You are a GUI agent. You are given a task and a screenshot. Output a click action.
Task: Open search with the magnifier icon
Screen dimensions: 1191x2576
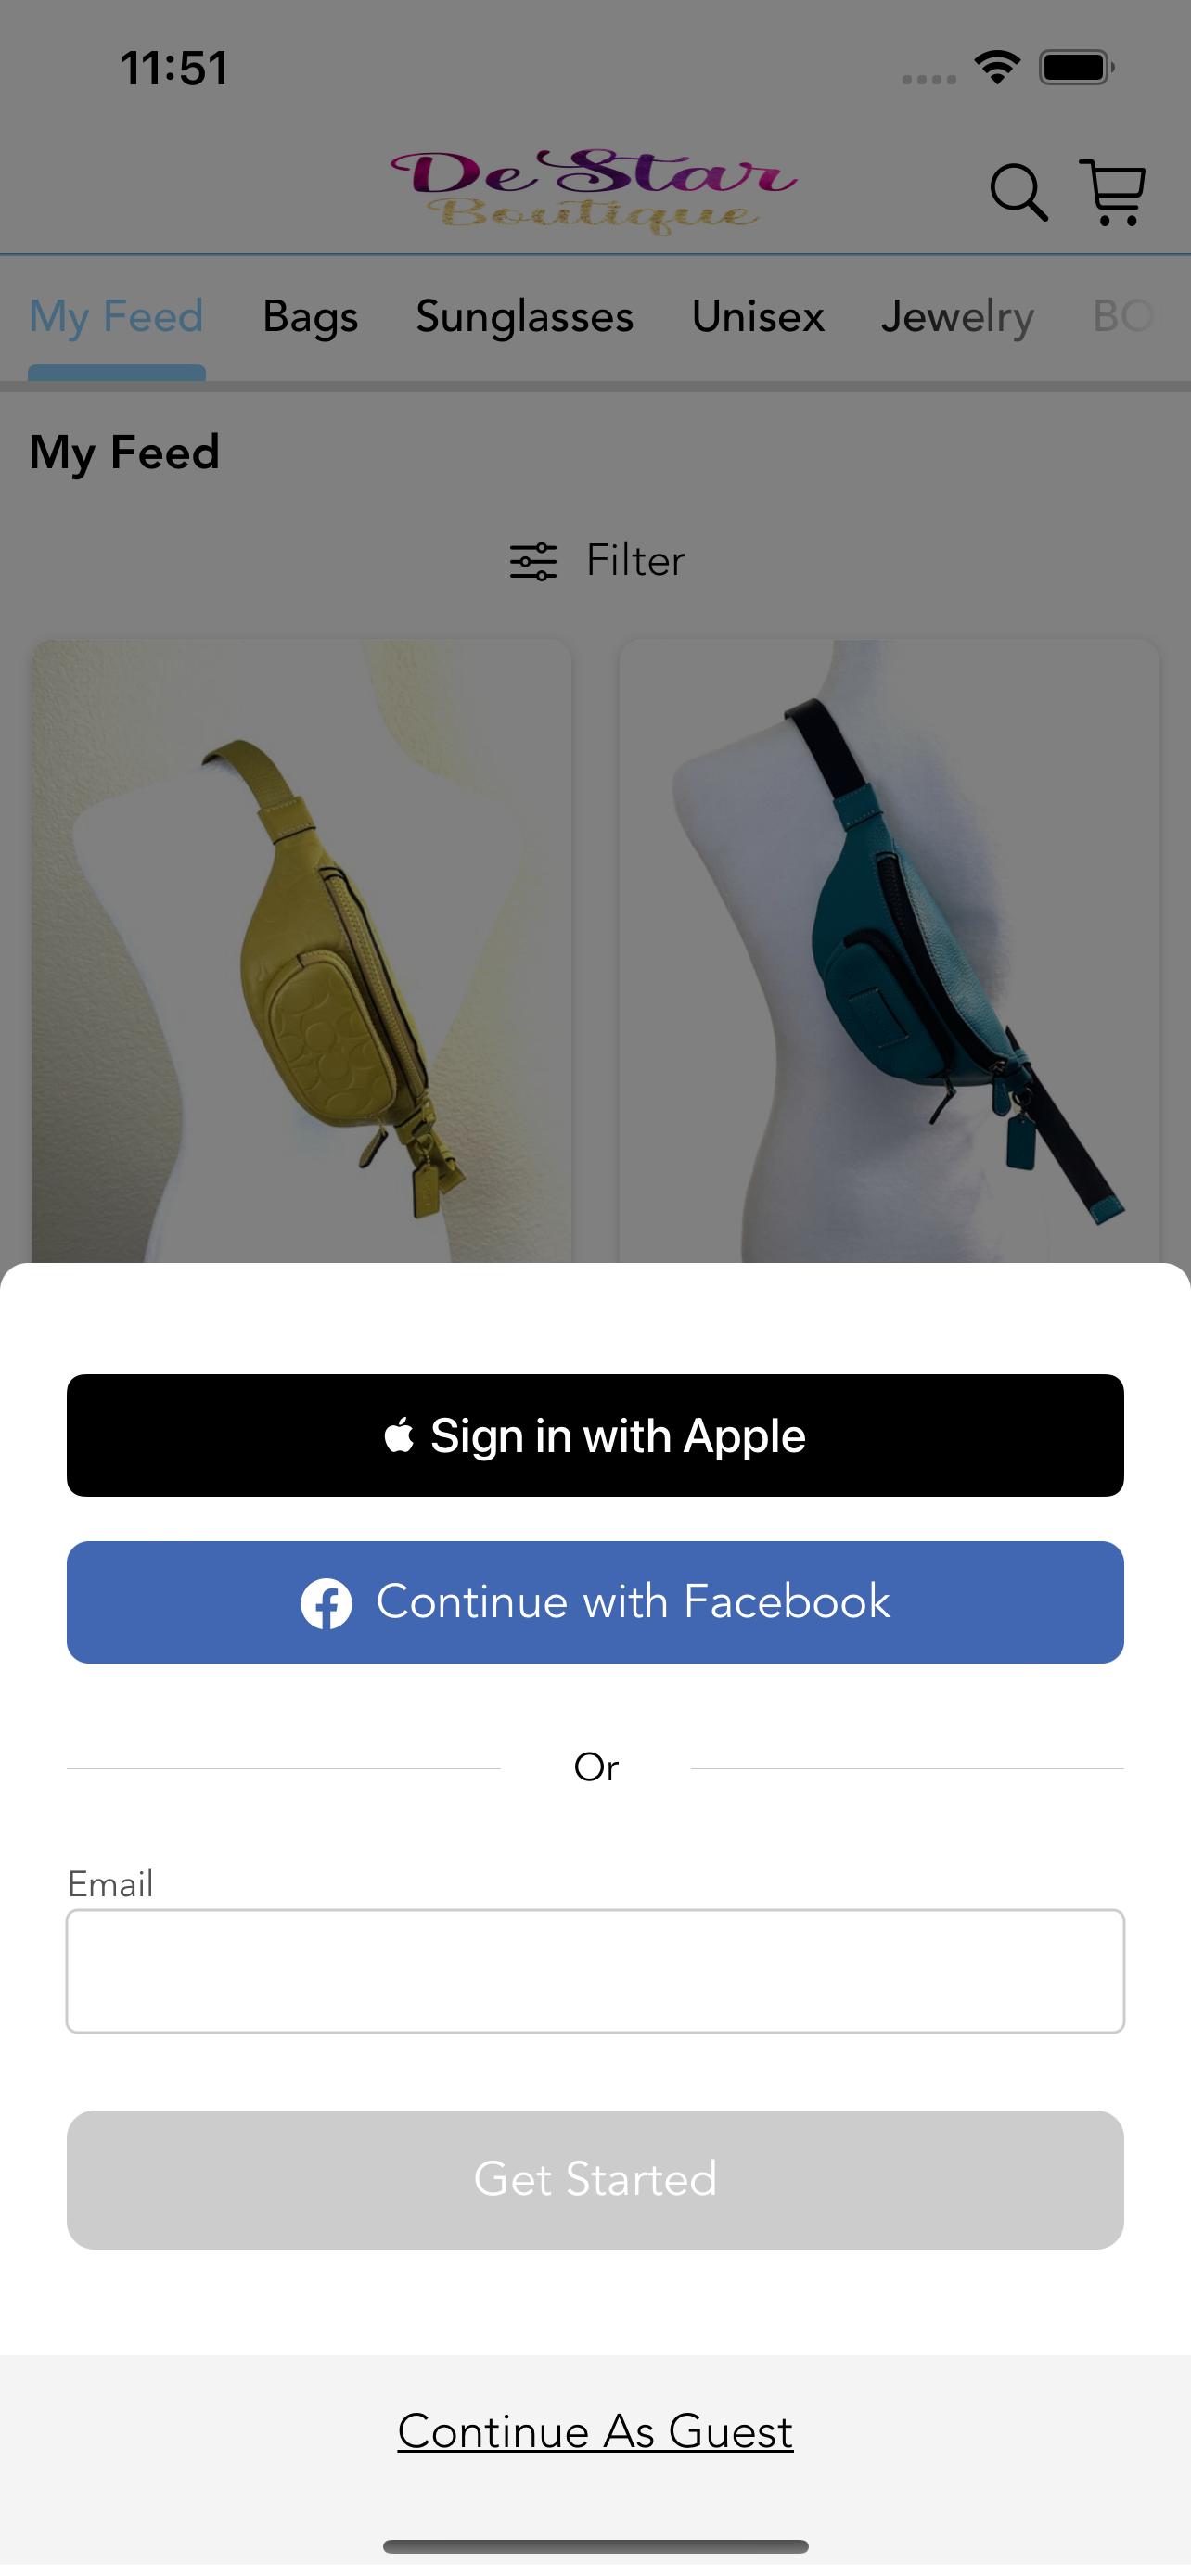click(x=1018, y=192)
